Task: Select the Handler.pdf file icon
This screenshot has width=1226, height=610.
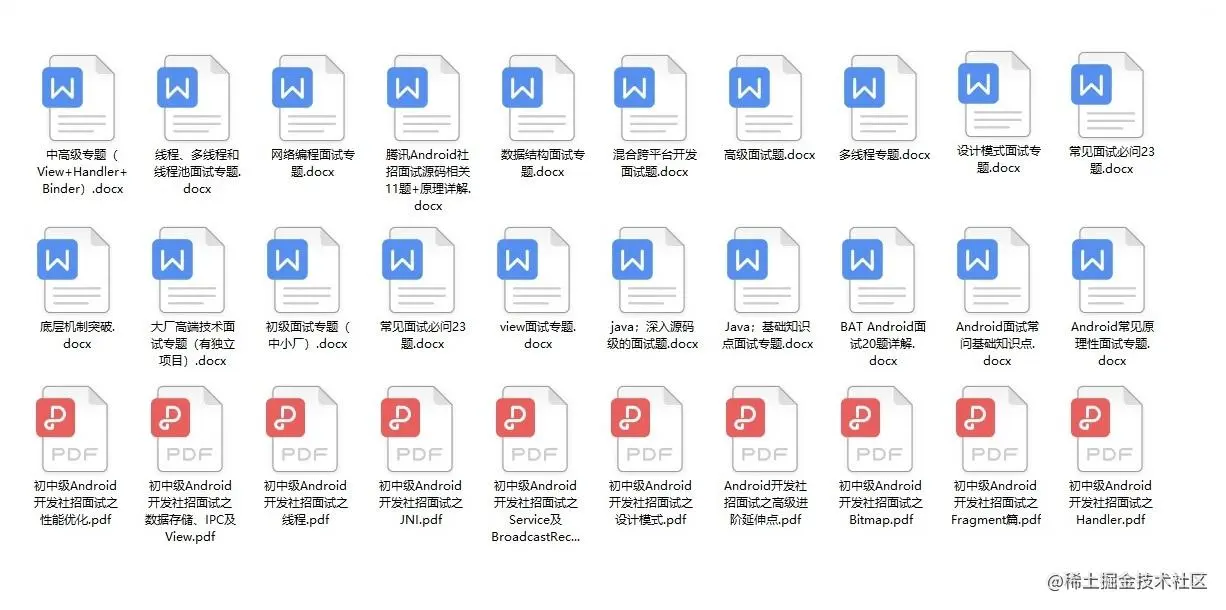Action: (1111, 429)
